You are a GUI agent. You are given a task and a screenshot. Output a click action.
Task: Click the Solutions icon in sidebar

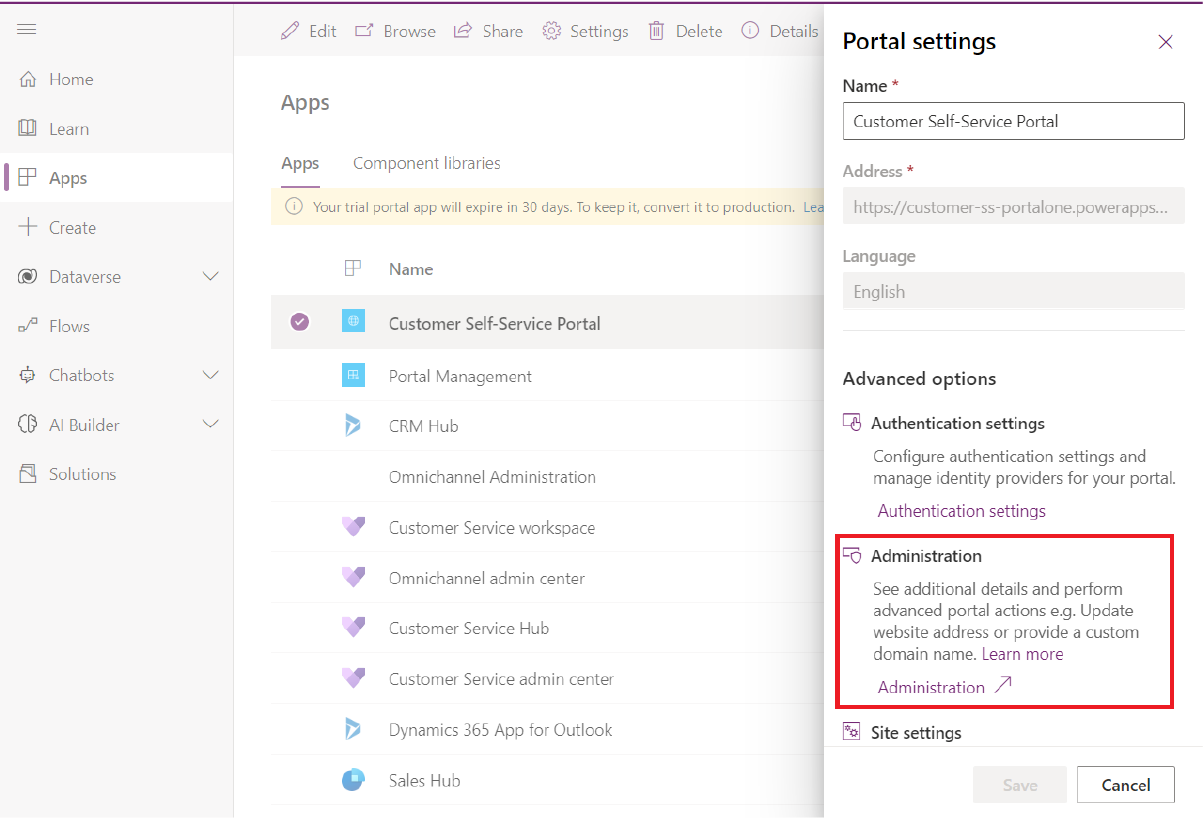click(x=28, y=474)
